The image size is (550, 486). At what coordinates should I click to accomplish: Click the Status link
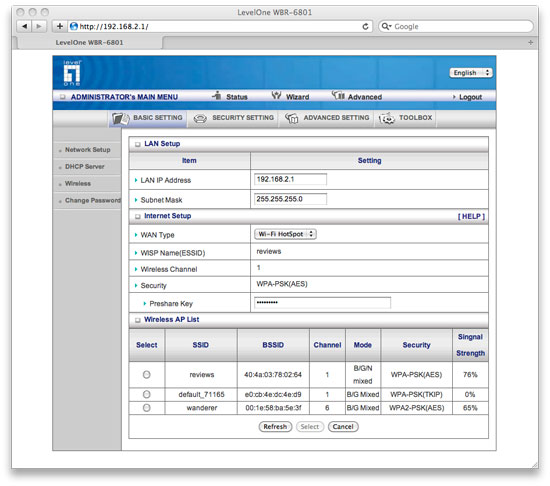pyautogui.click(x=237, y=97)
